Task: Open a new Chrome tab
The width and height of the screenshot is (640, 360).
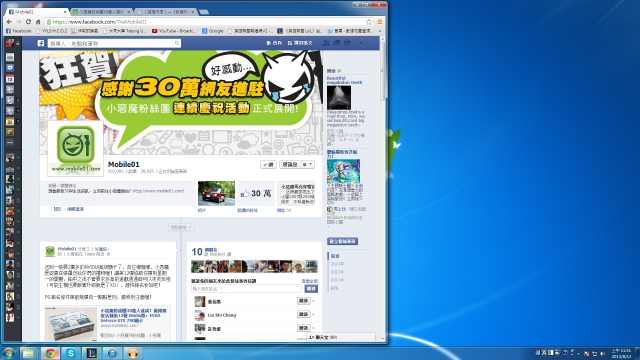Action: click(x=204, y=12)
